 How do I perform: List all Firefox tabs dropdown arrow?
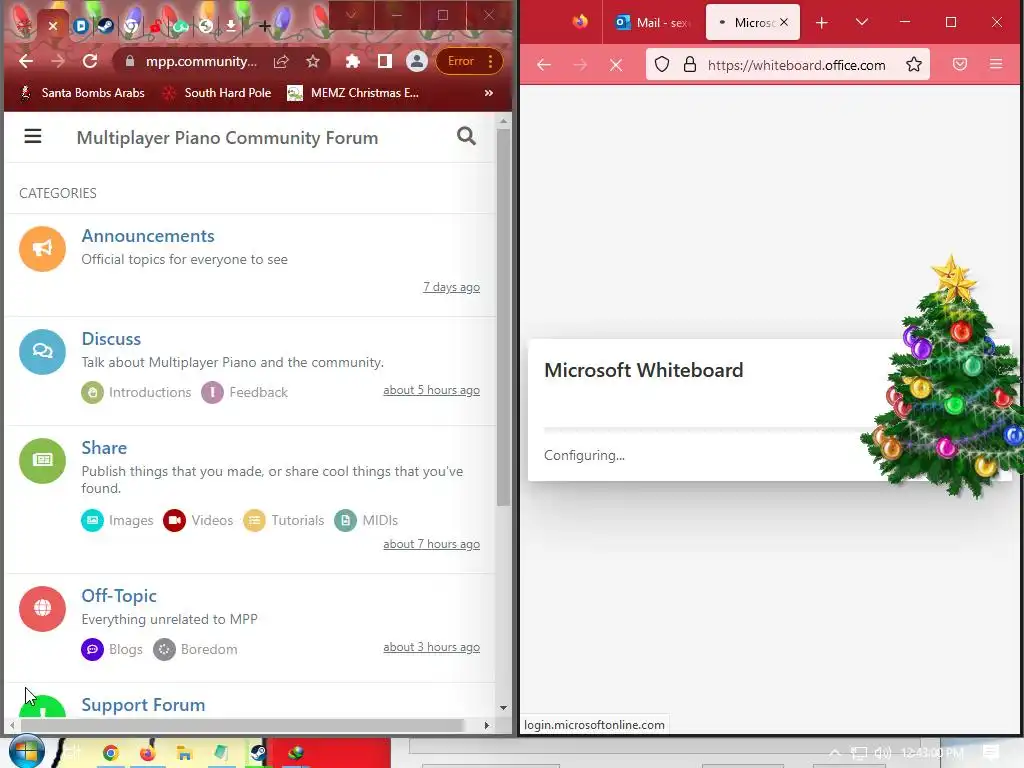click(x=862, y=22)
